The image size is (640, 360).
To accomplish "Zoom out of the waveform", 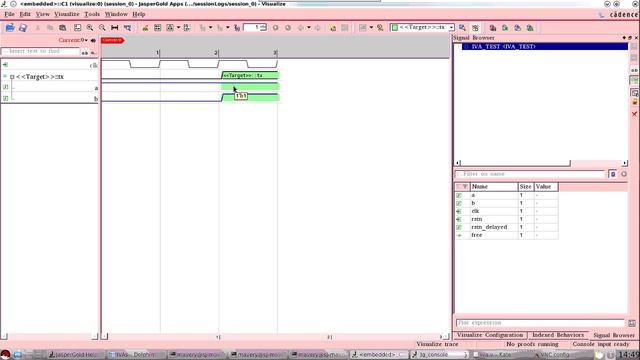I will tap(102, 28).
